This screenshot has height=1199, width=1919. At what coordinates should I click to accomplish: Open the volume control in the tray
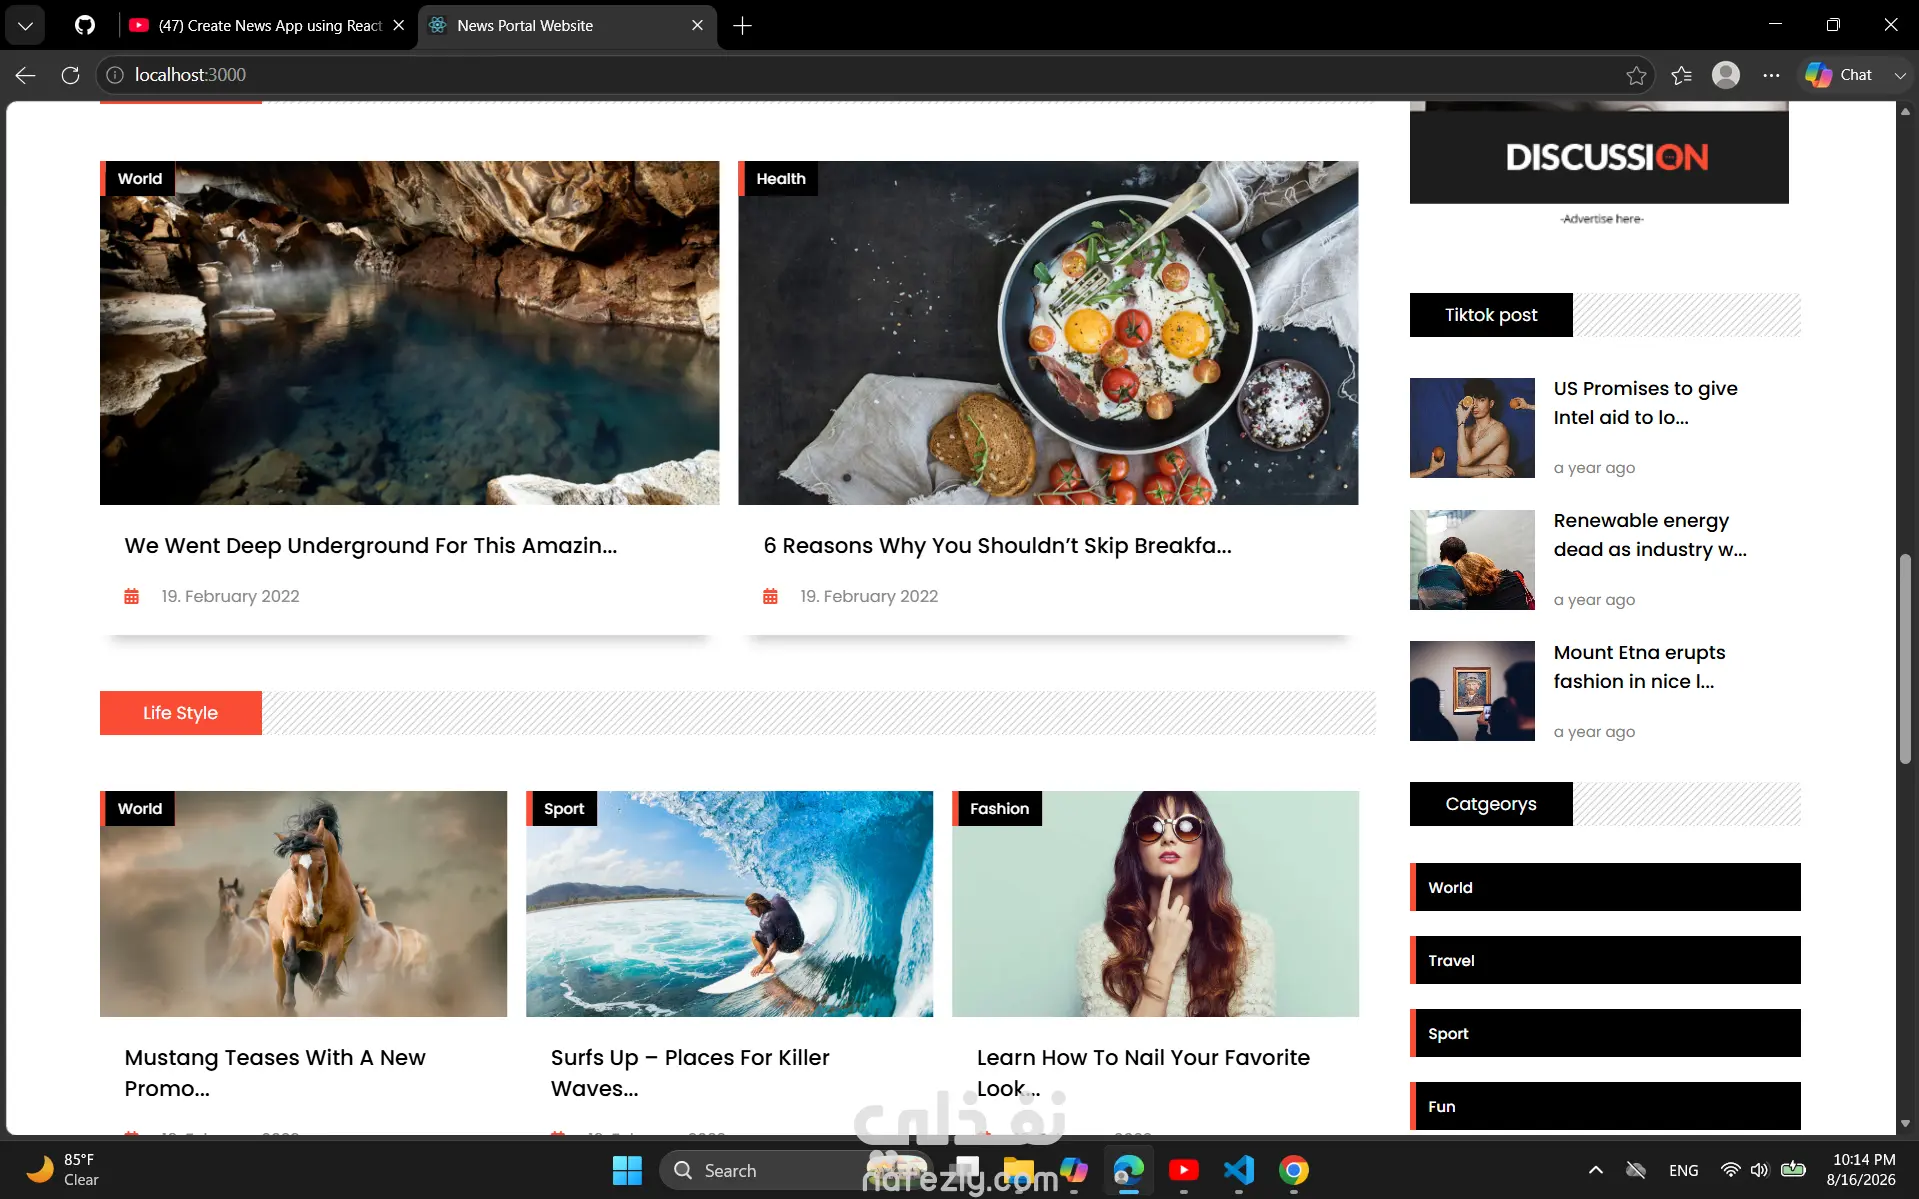click(1760, 1170)
